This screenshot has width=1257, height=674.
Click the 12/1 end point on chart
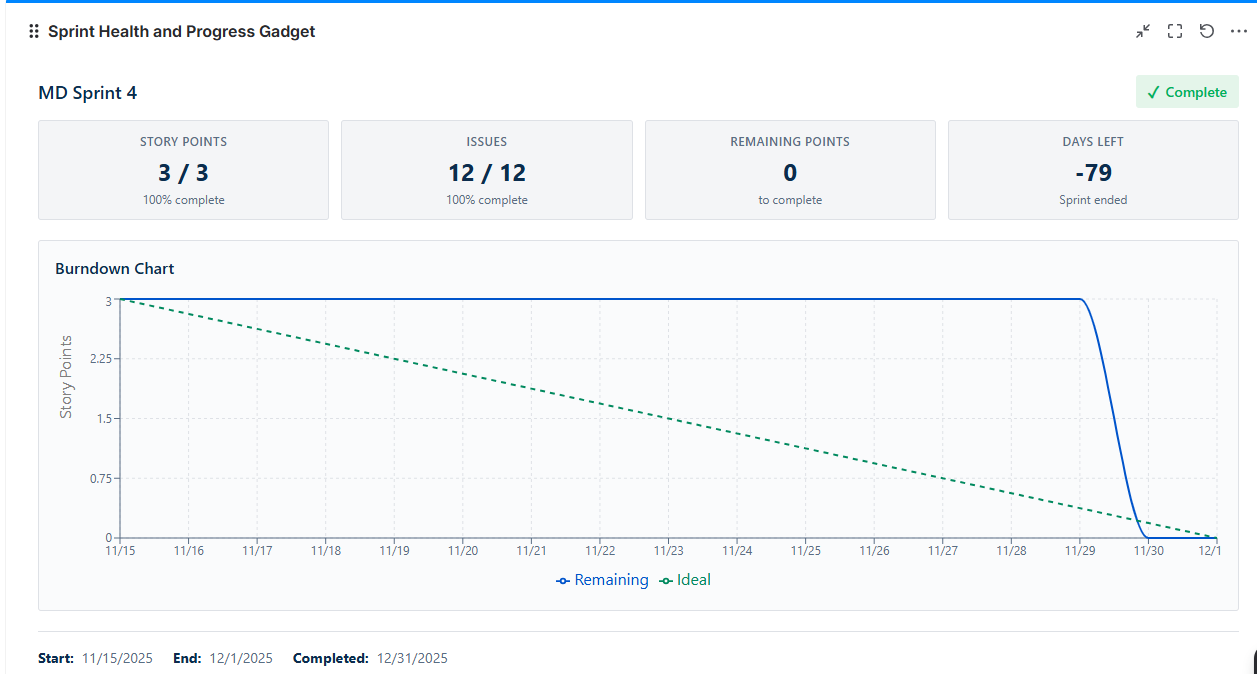coord(1216,538)
